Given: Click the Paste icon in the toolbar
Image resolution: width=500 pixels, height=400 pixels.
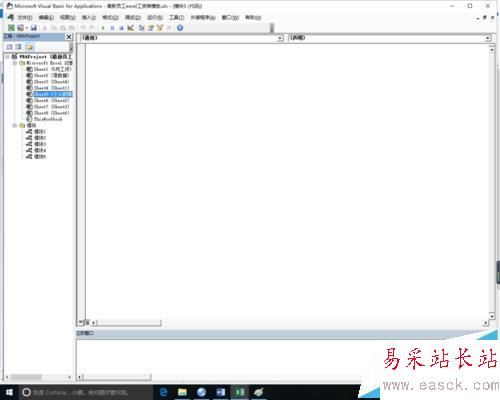Looking at the screenshot, I should pos(63,28).
